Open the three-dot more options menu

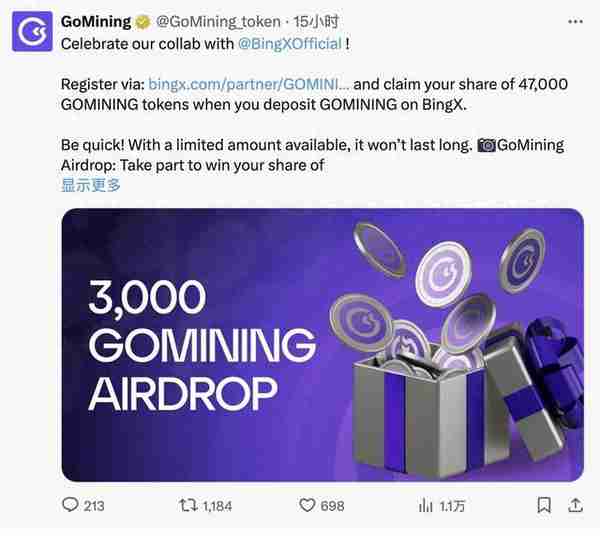click(575, 22)
